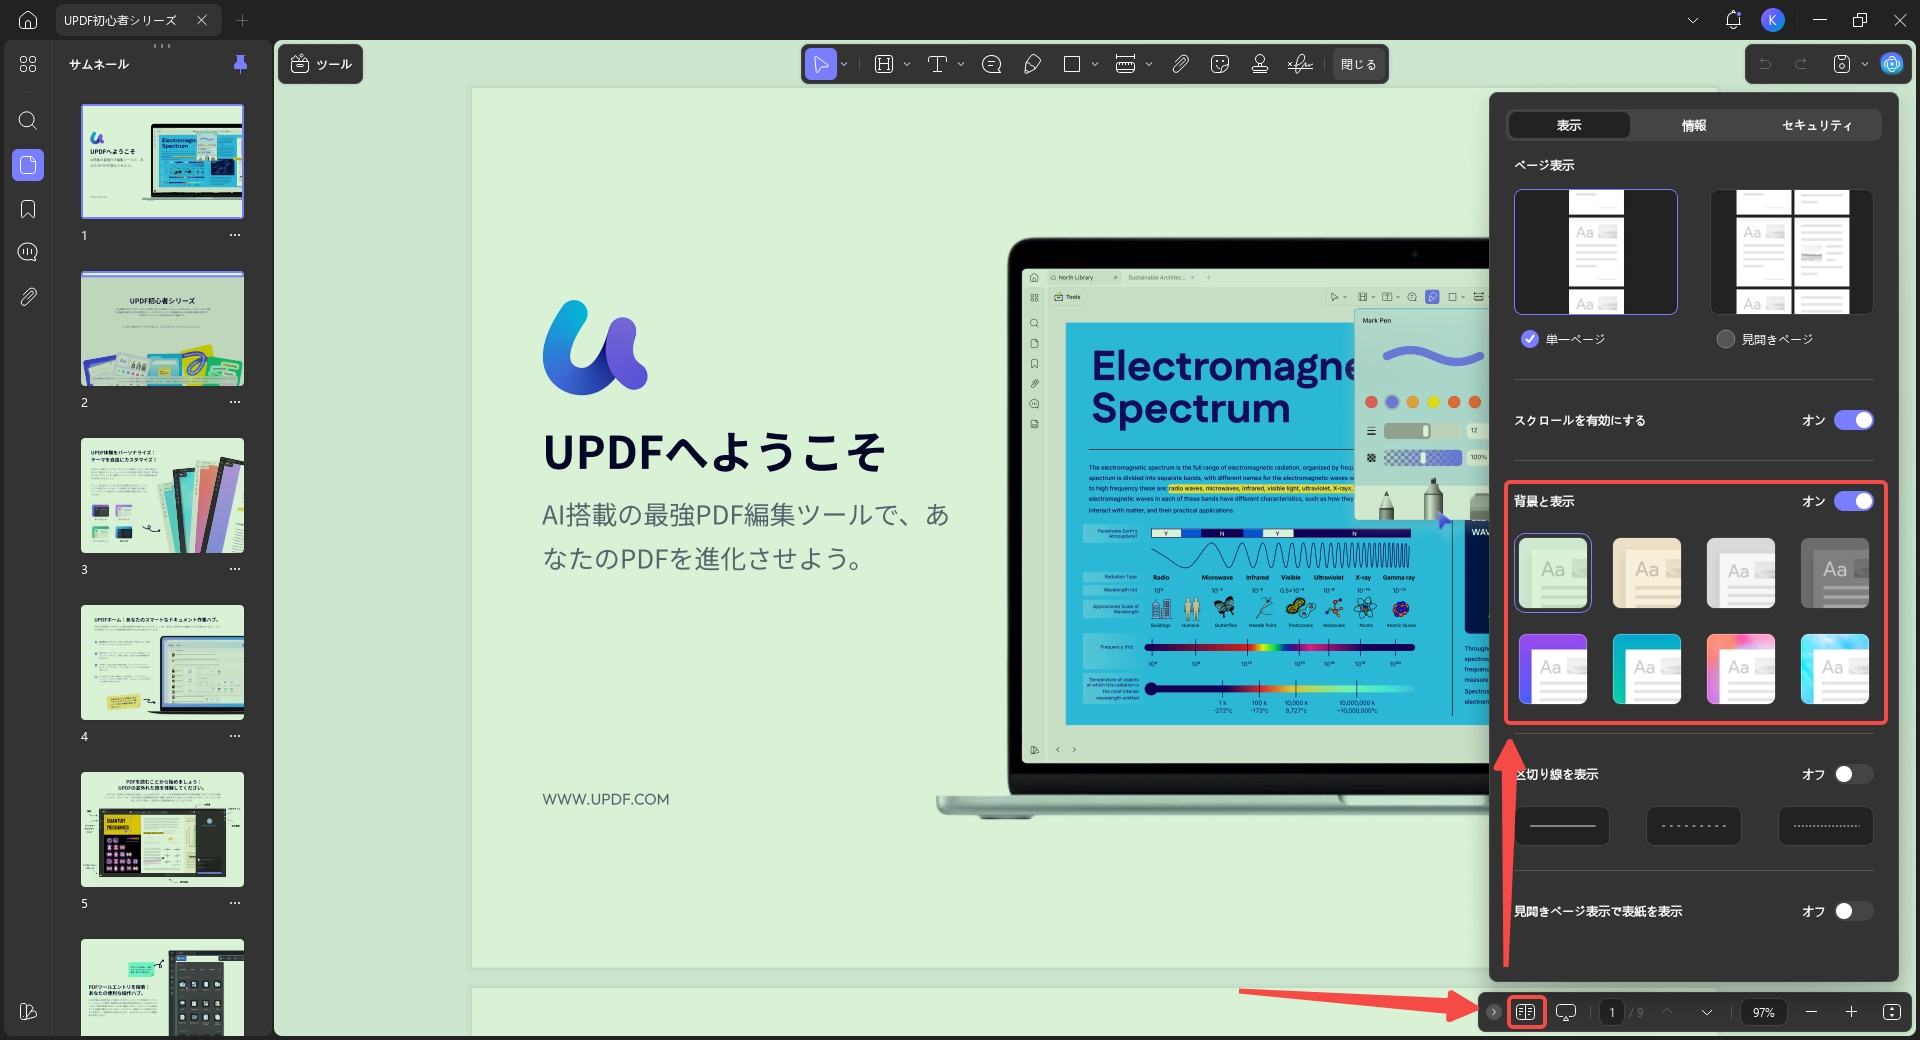Image resolution: width=1920 pixels, height=1040 pixels.
Task: Open the tab list chevron in title bar
Action: [x=1693, y=20]
